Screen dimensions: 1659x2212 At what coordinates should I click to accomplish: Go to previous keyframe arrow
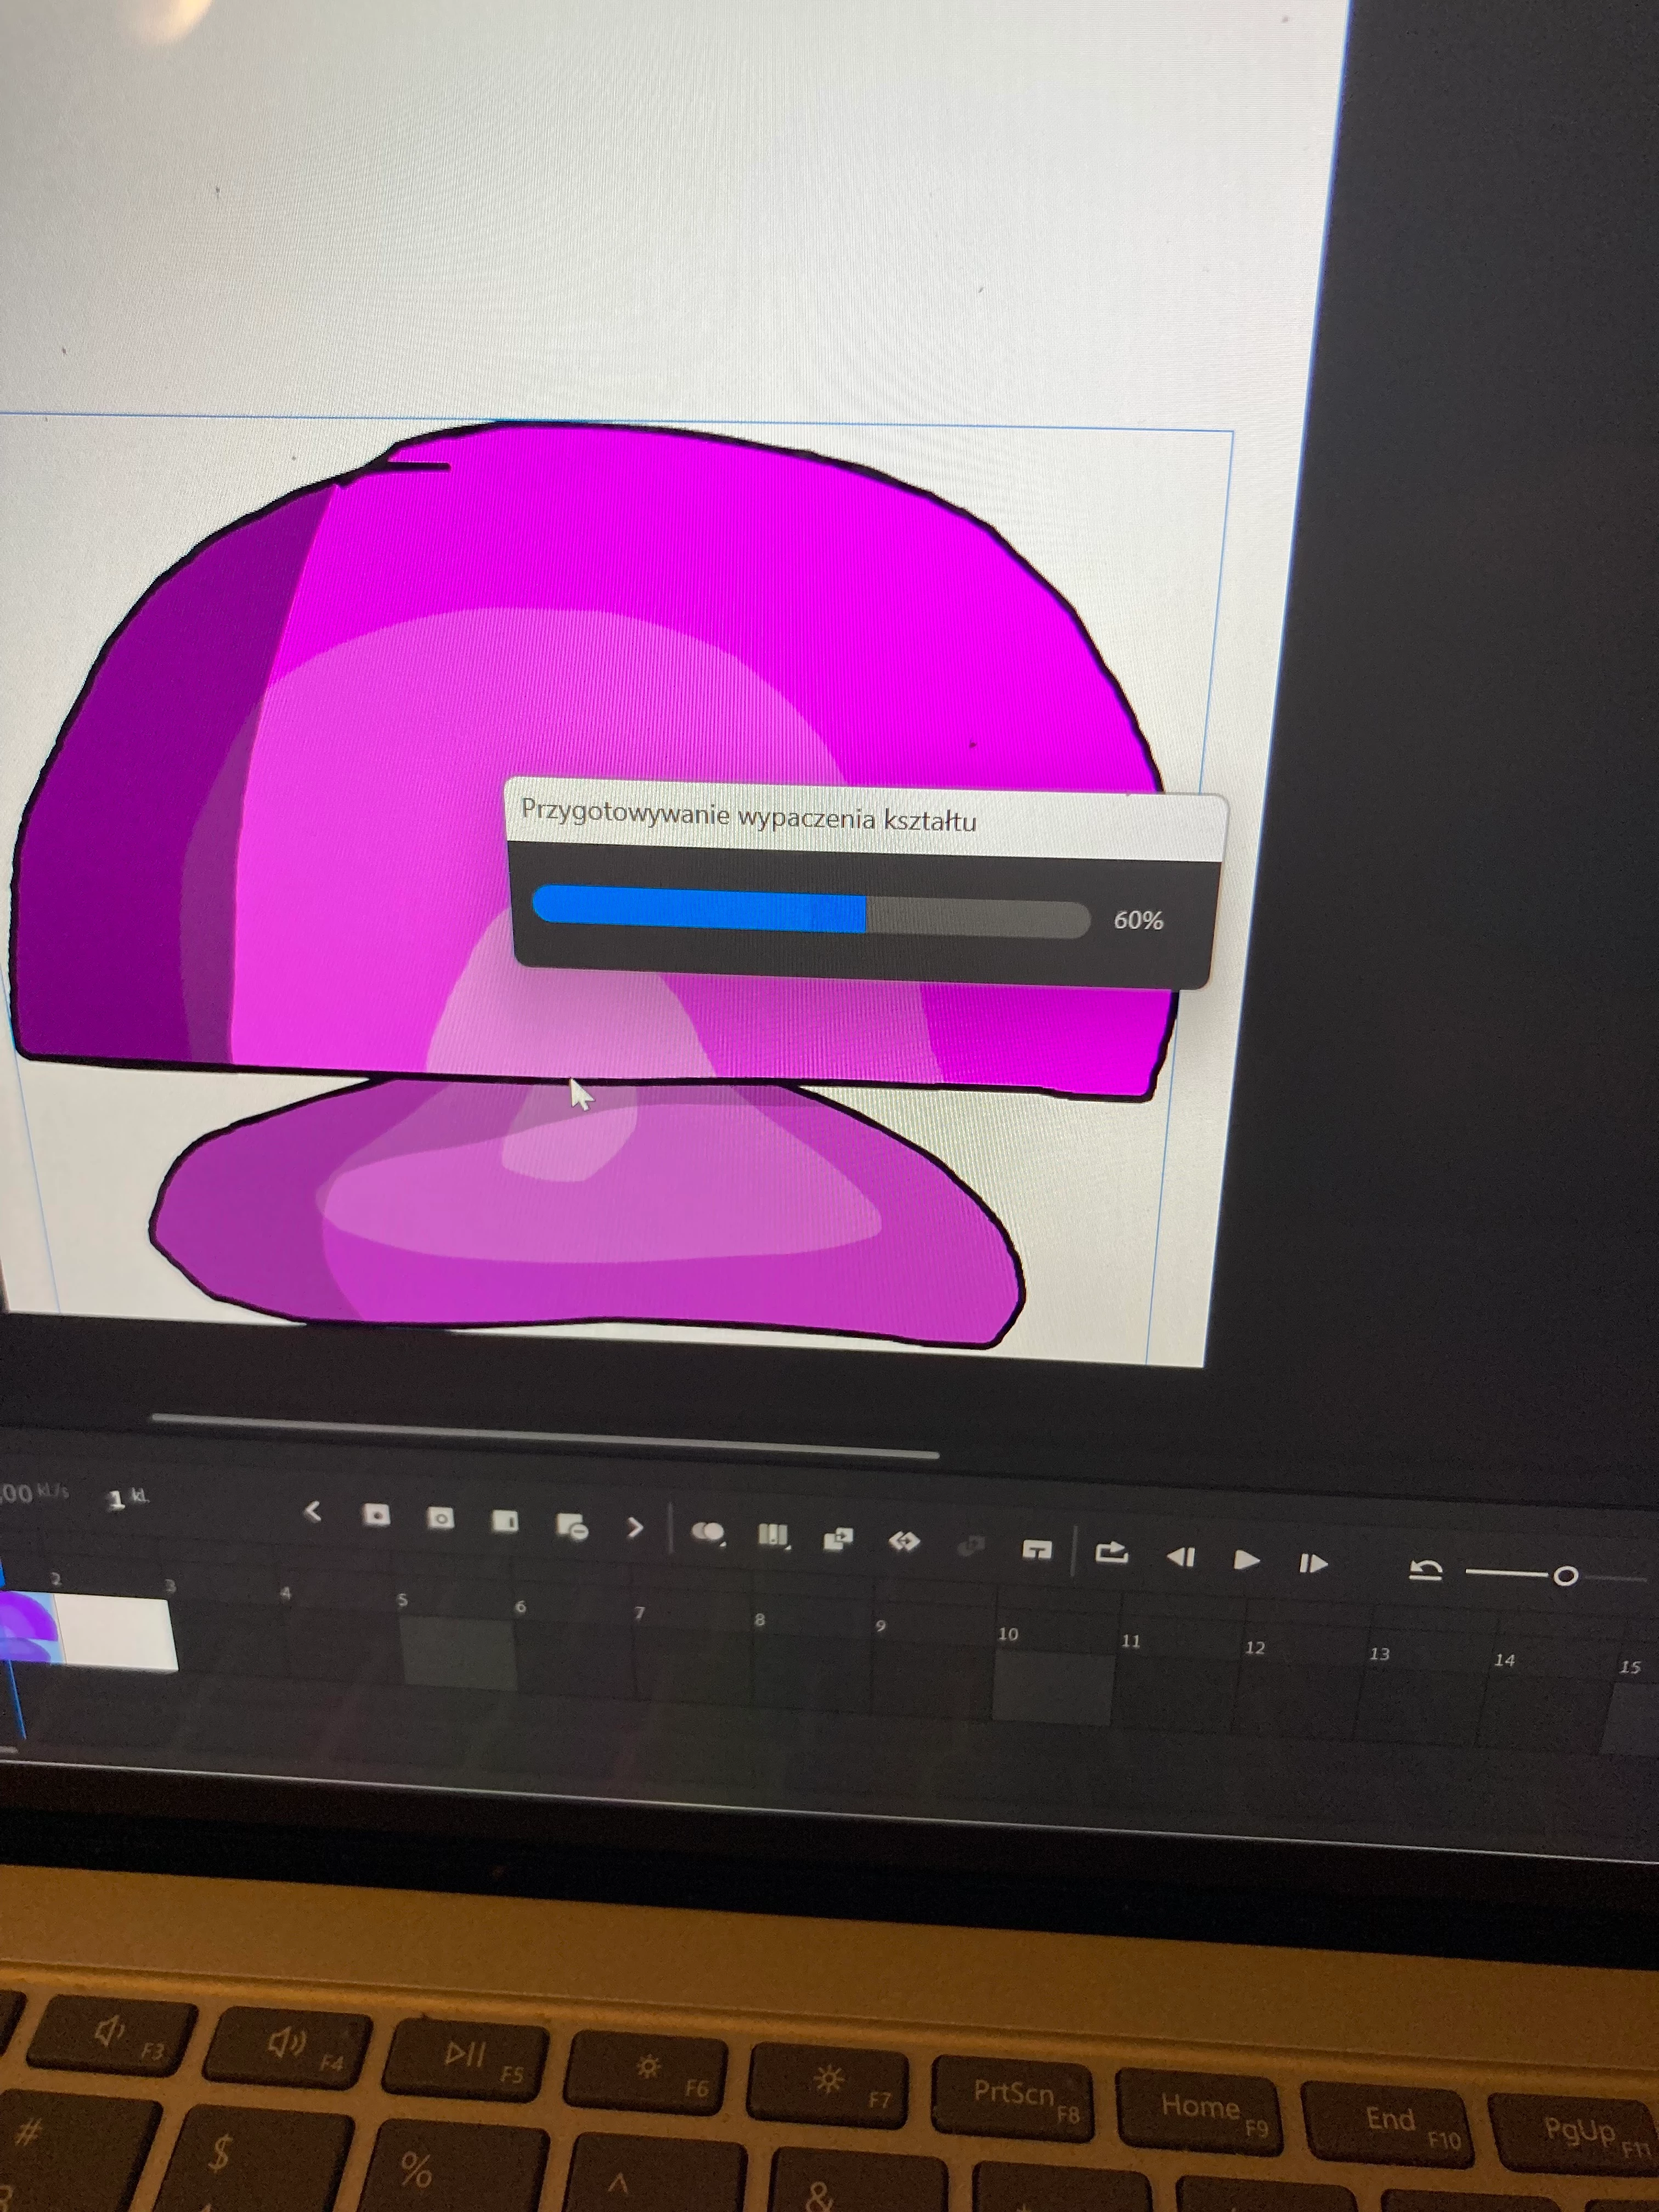click(312, 1512)
